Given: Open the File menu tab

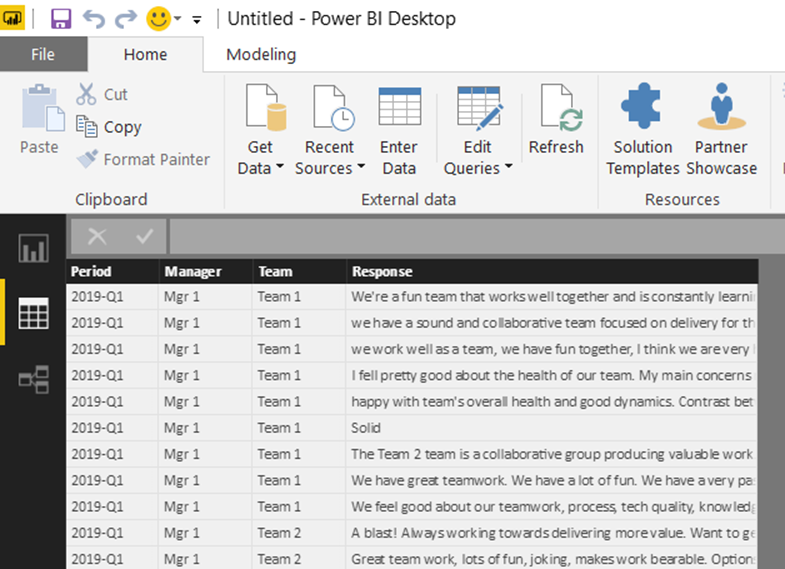Looking at the screenshot, I should point(43,54).
